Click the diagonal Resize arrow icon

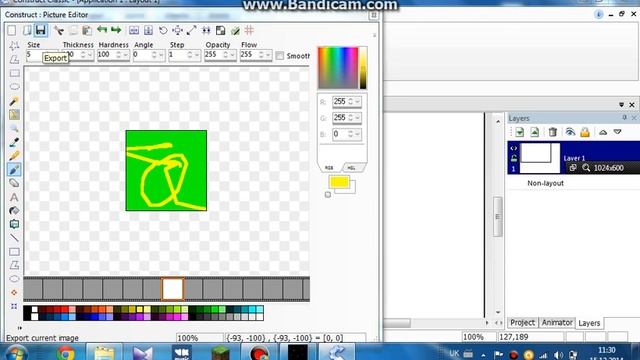coord(191,30)
